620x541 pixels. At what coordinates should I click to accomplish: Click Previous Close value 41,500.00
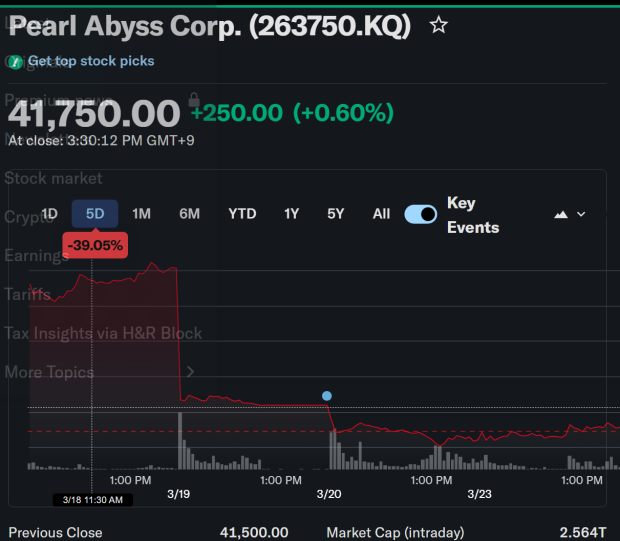tap(254, 532)
